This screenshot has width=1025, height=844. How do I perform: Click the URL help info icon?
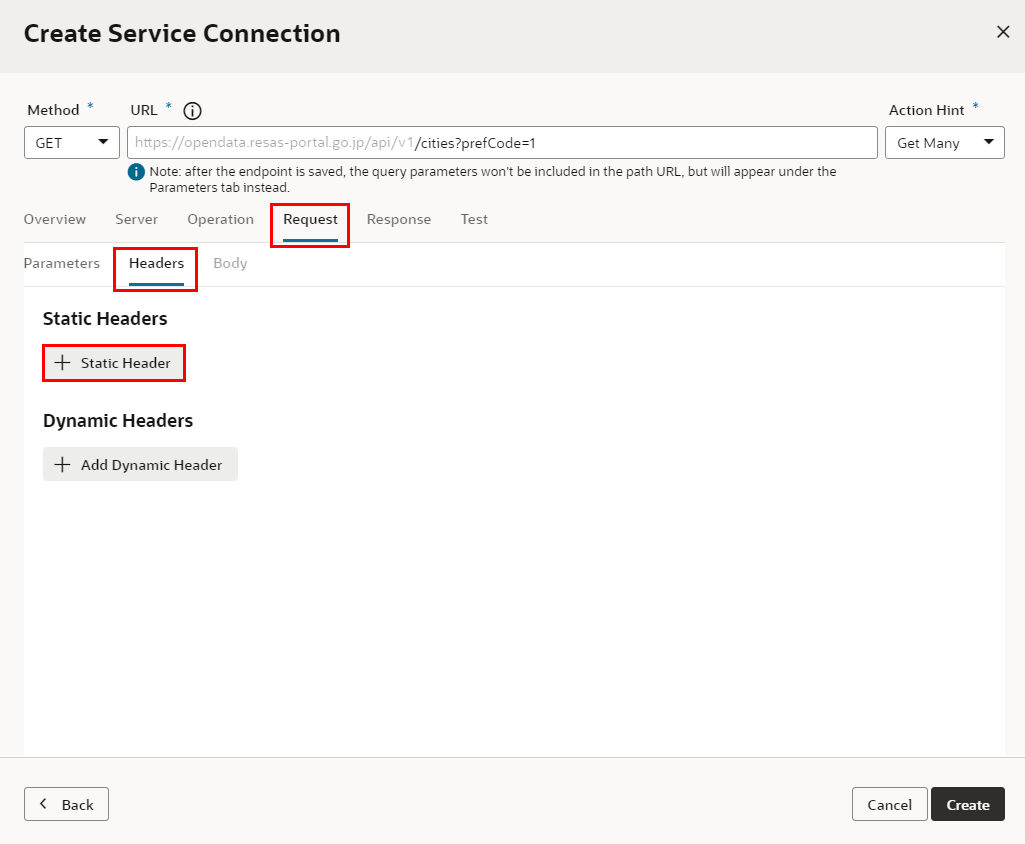193,111
